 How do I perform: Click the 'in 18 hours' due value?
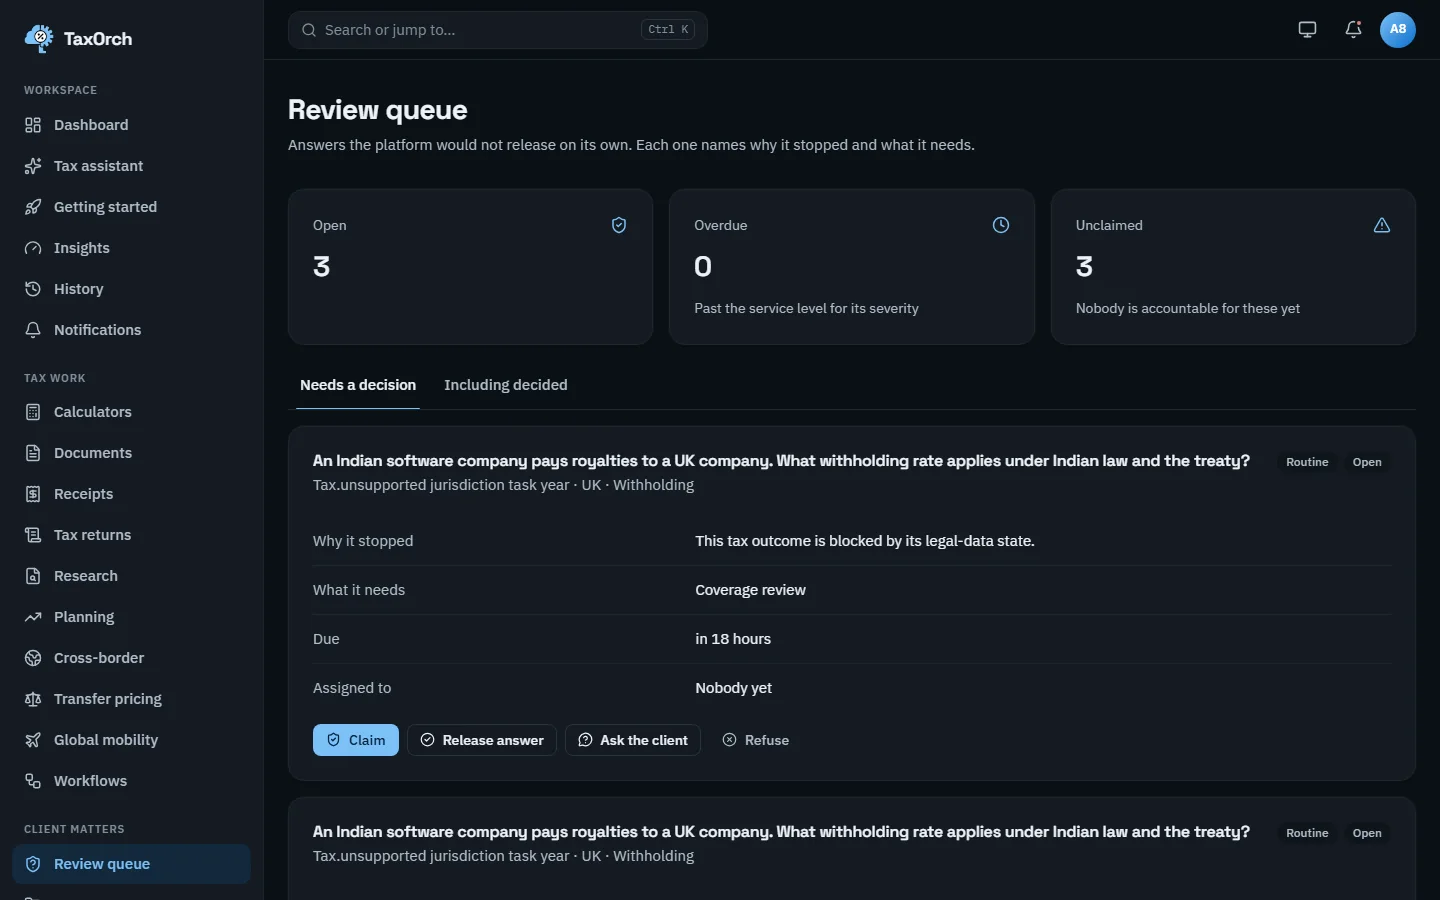[x=733, y=639]
